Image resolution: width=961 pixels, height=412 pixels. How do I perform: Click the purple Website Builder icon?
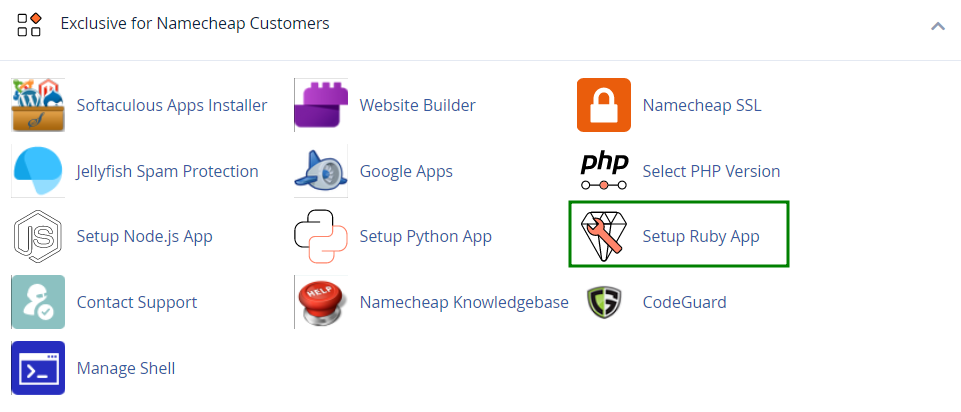click(x=321, y=105)
